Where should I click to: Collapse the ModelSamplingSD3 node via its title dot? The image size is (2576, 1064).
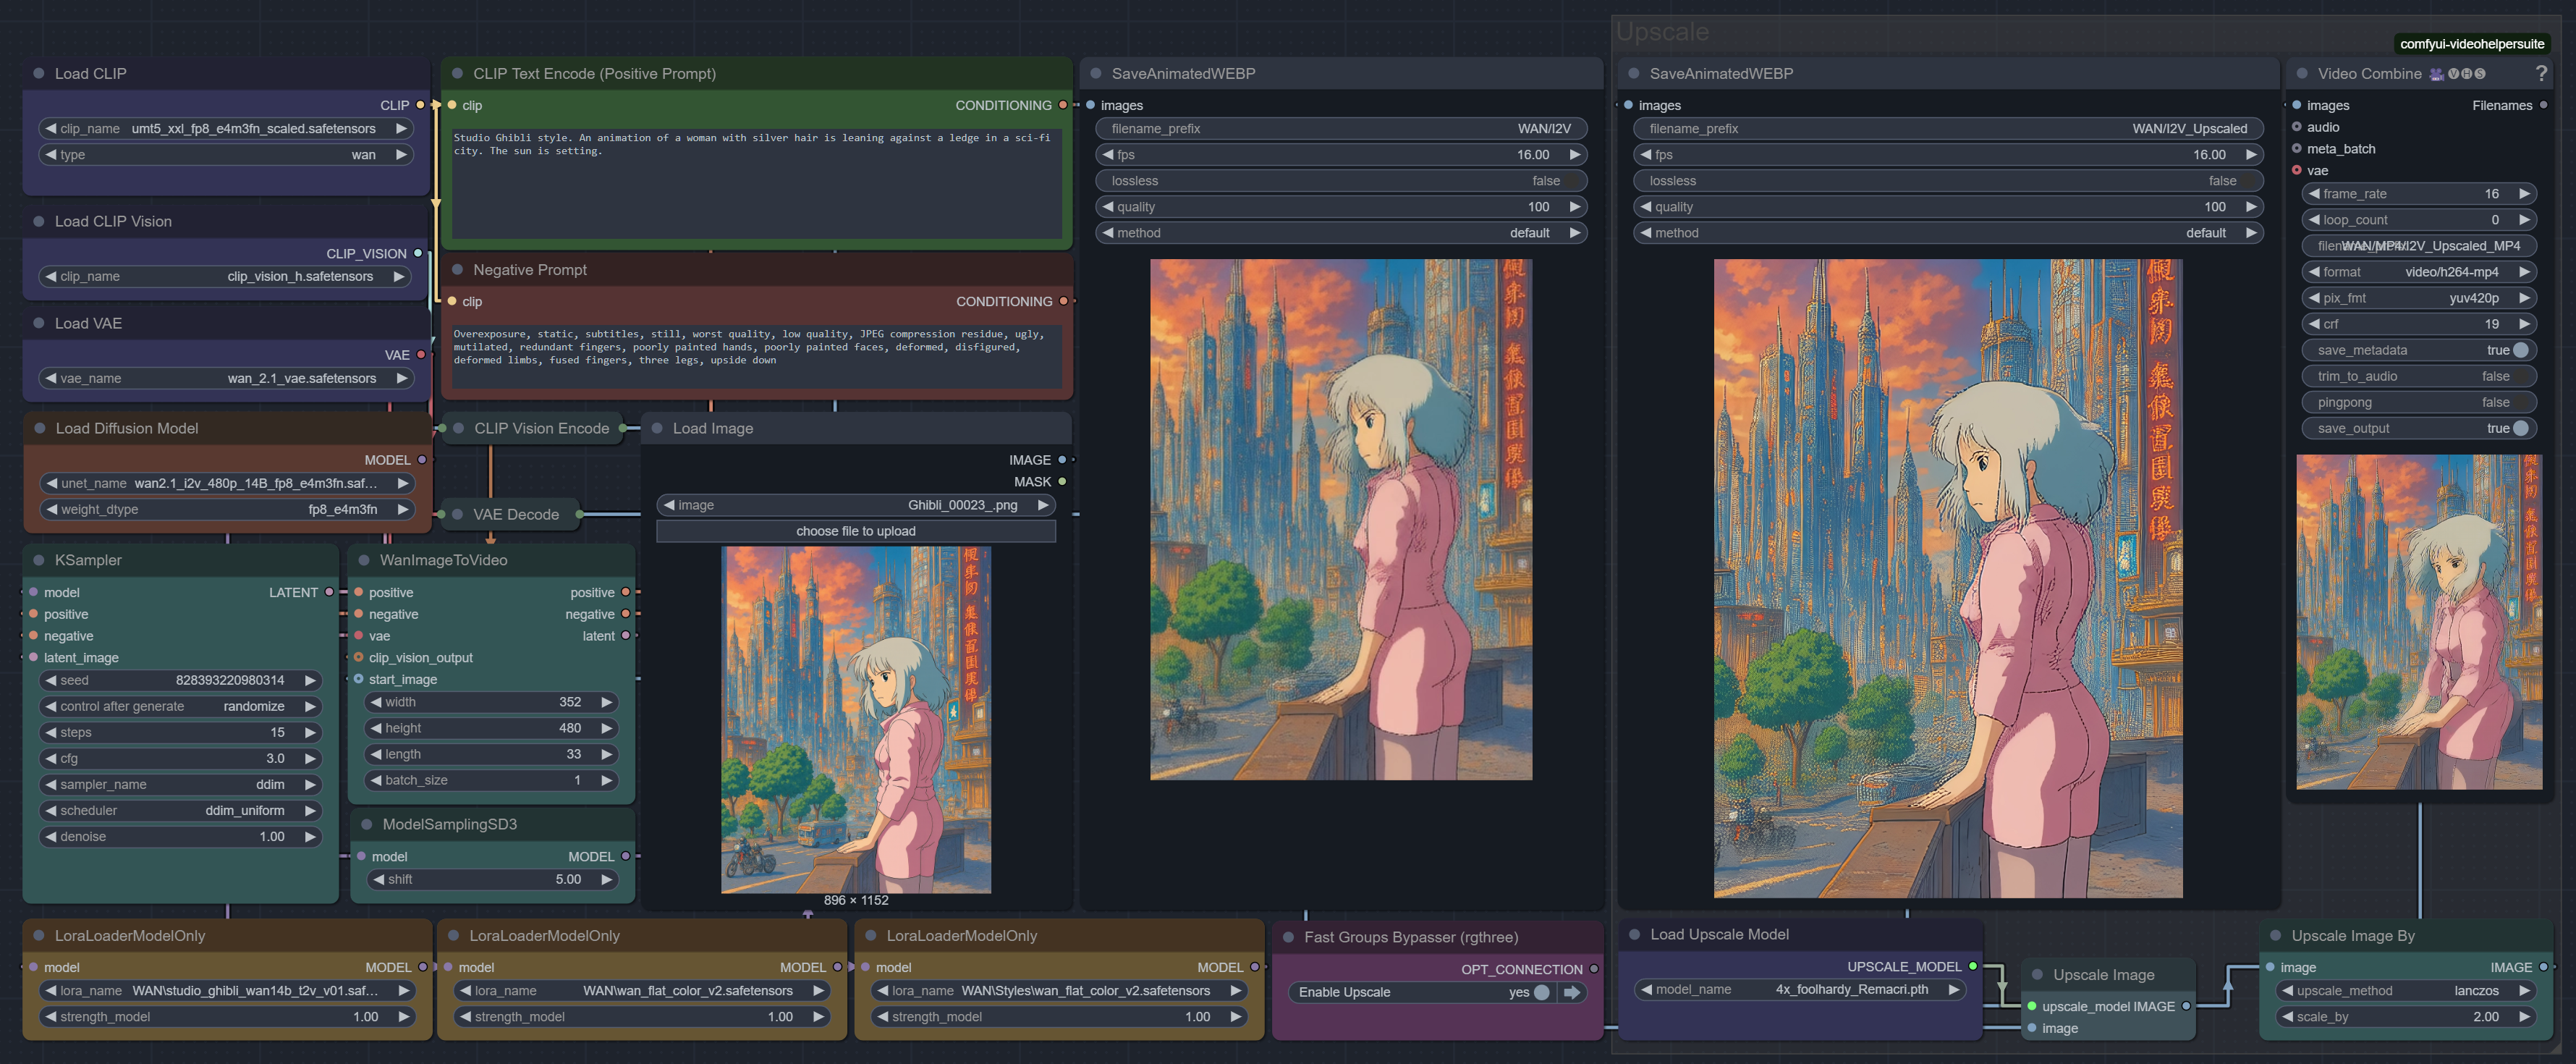point(367,825)
